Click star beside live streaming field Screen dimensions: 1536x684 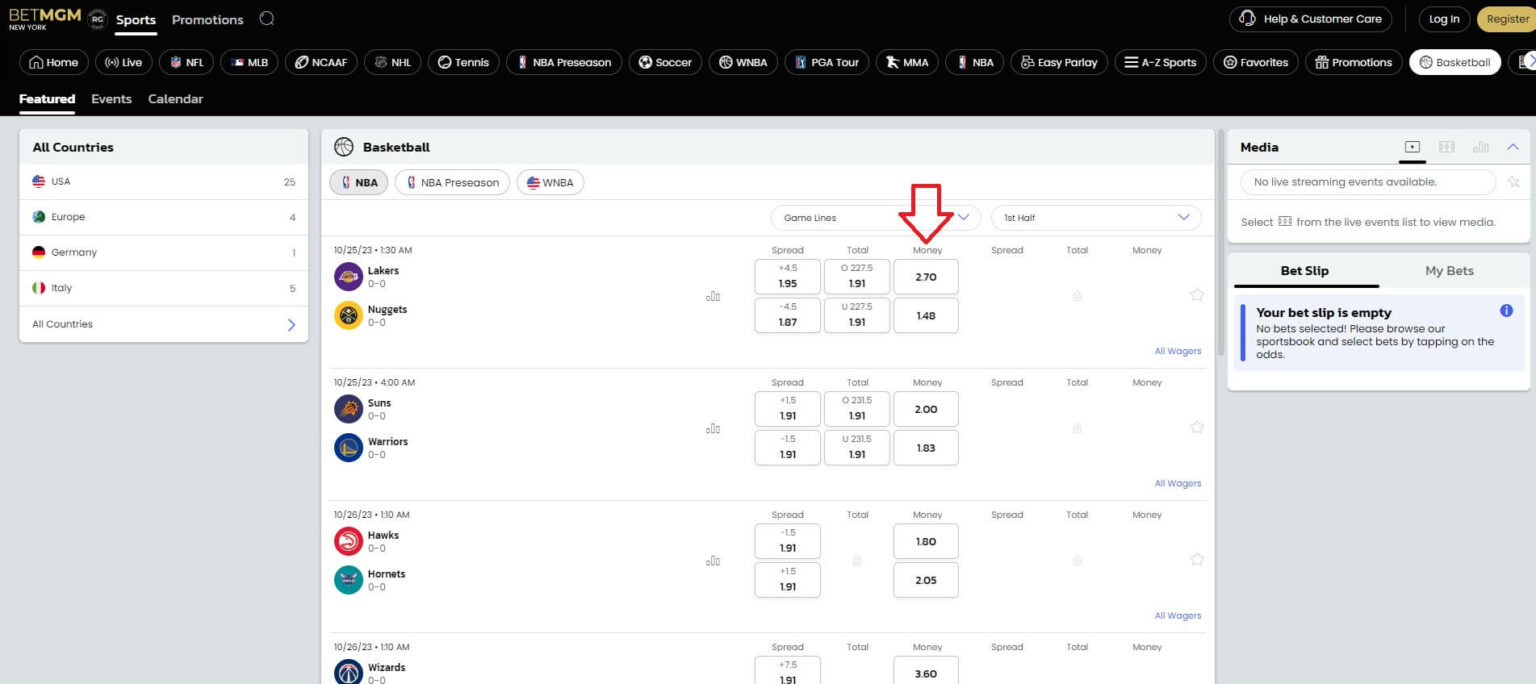click(x=1513, y=182)
